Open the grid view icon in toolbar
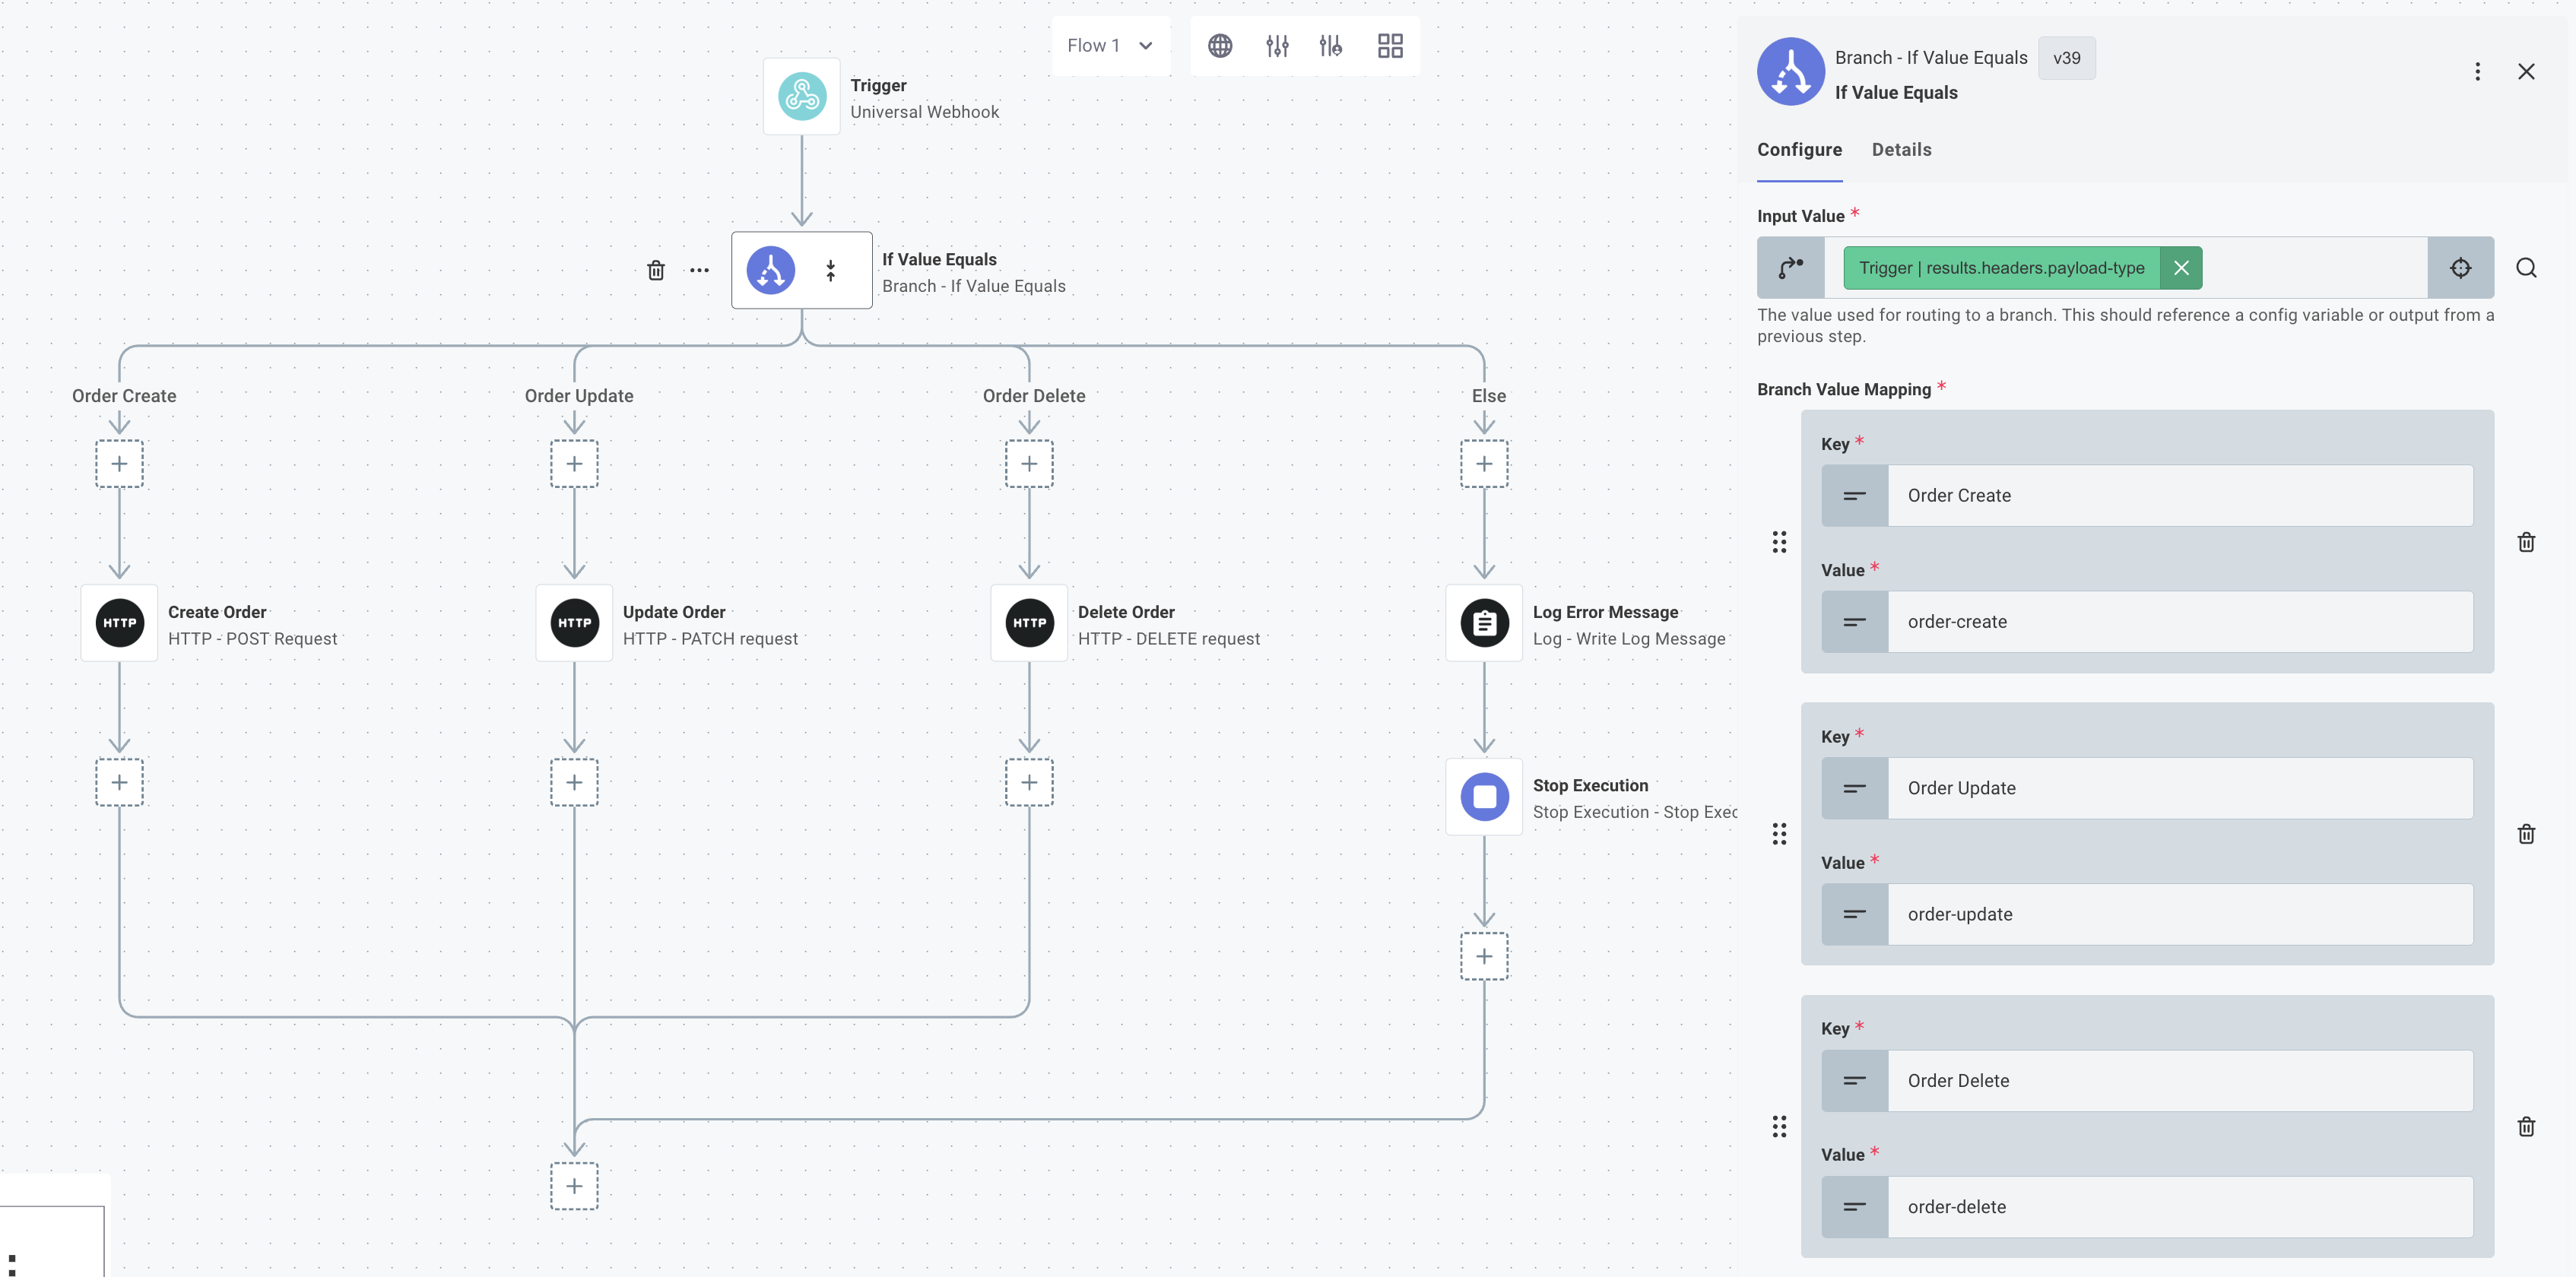Viewport: 2576px width, 1277px height. coord(1389,46)
